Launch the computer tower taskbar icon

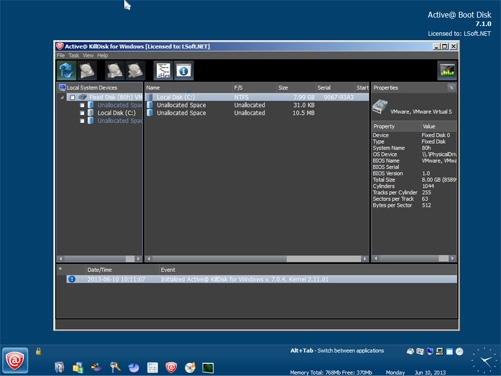pyautogui.click(x=60, y=367)
